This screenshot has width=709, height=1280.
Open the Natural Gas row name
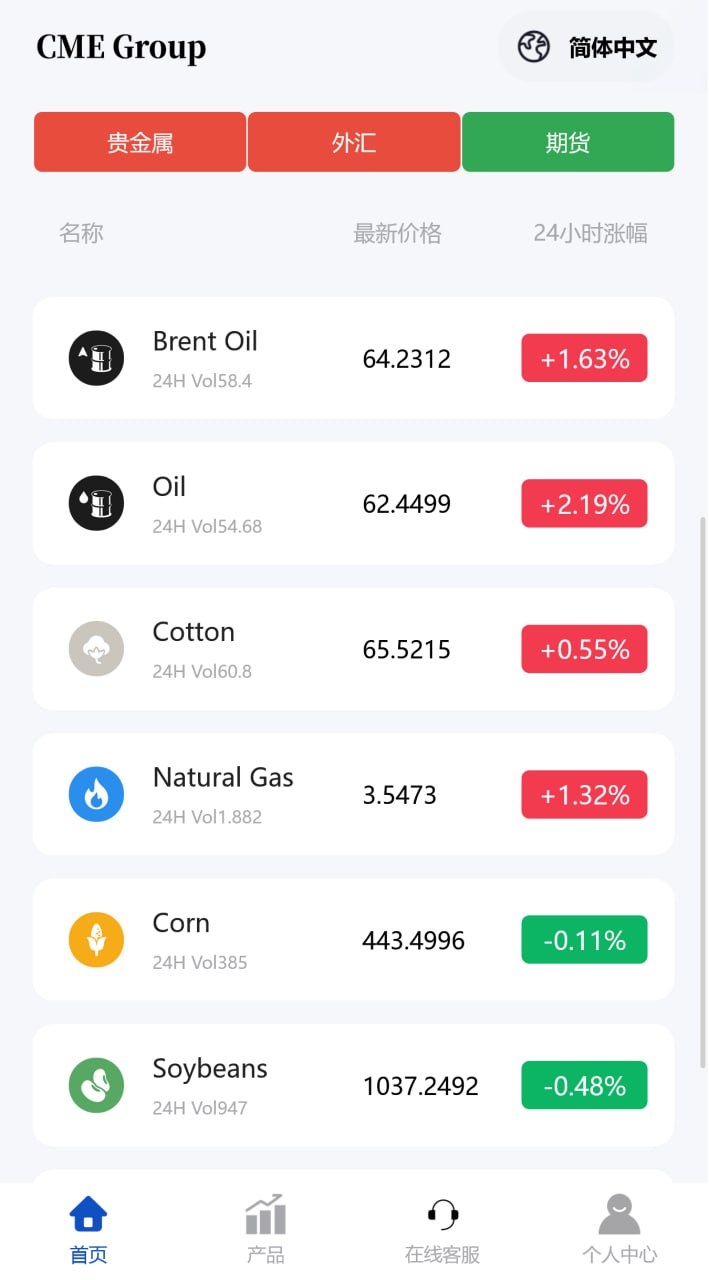click(223, 778)
